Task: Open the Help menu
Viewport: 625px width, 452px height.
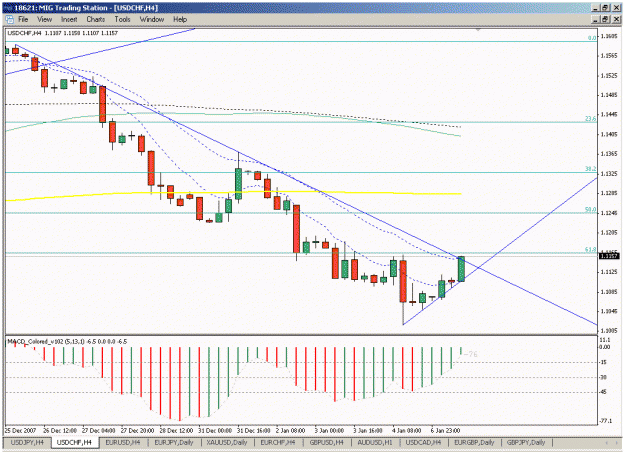Action: 180,19
